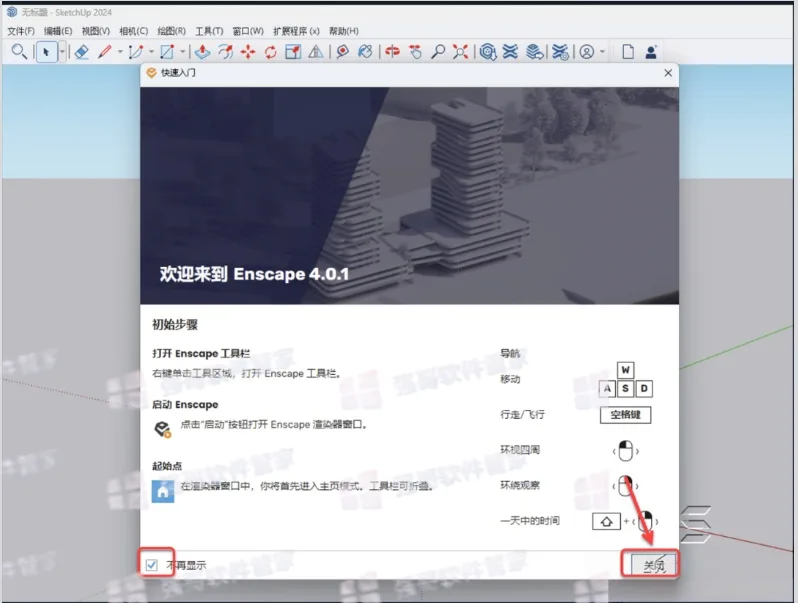The width and height of the screenshot is (798, 603).
Task: Click the solid person profile icon
Action: (651, 52)
